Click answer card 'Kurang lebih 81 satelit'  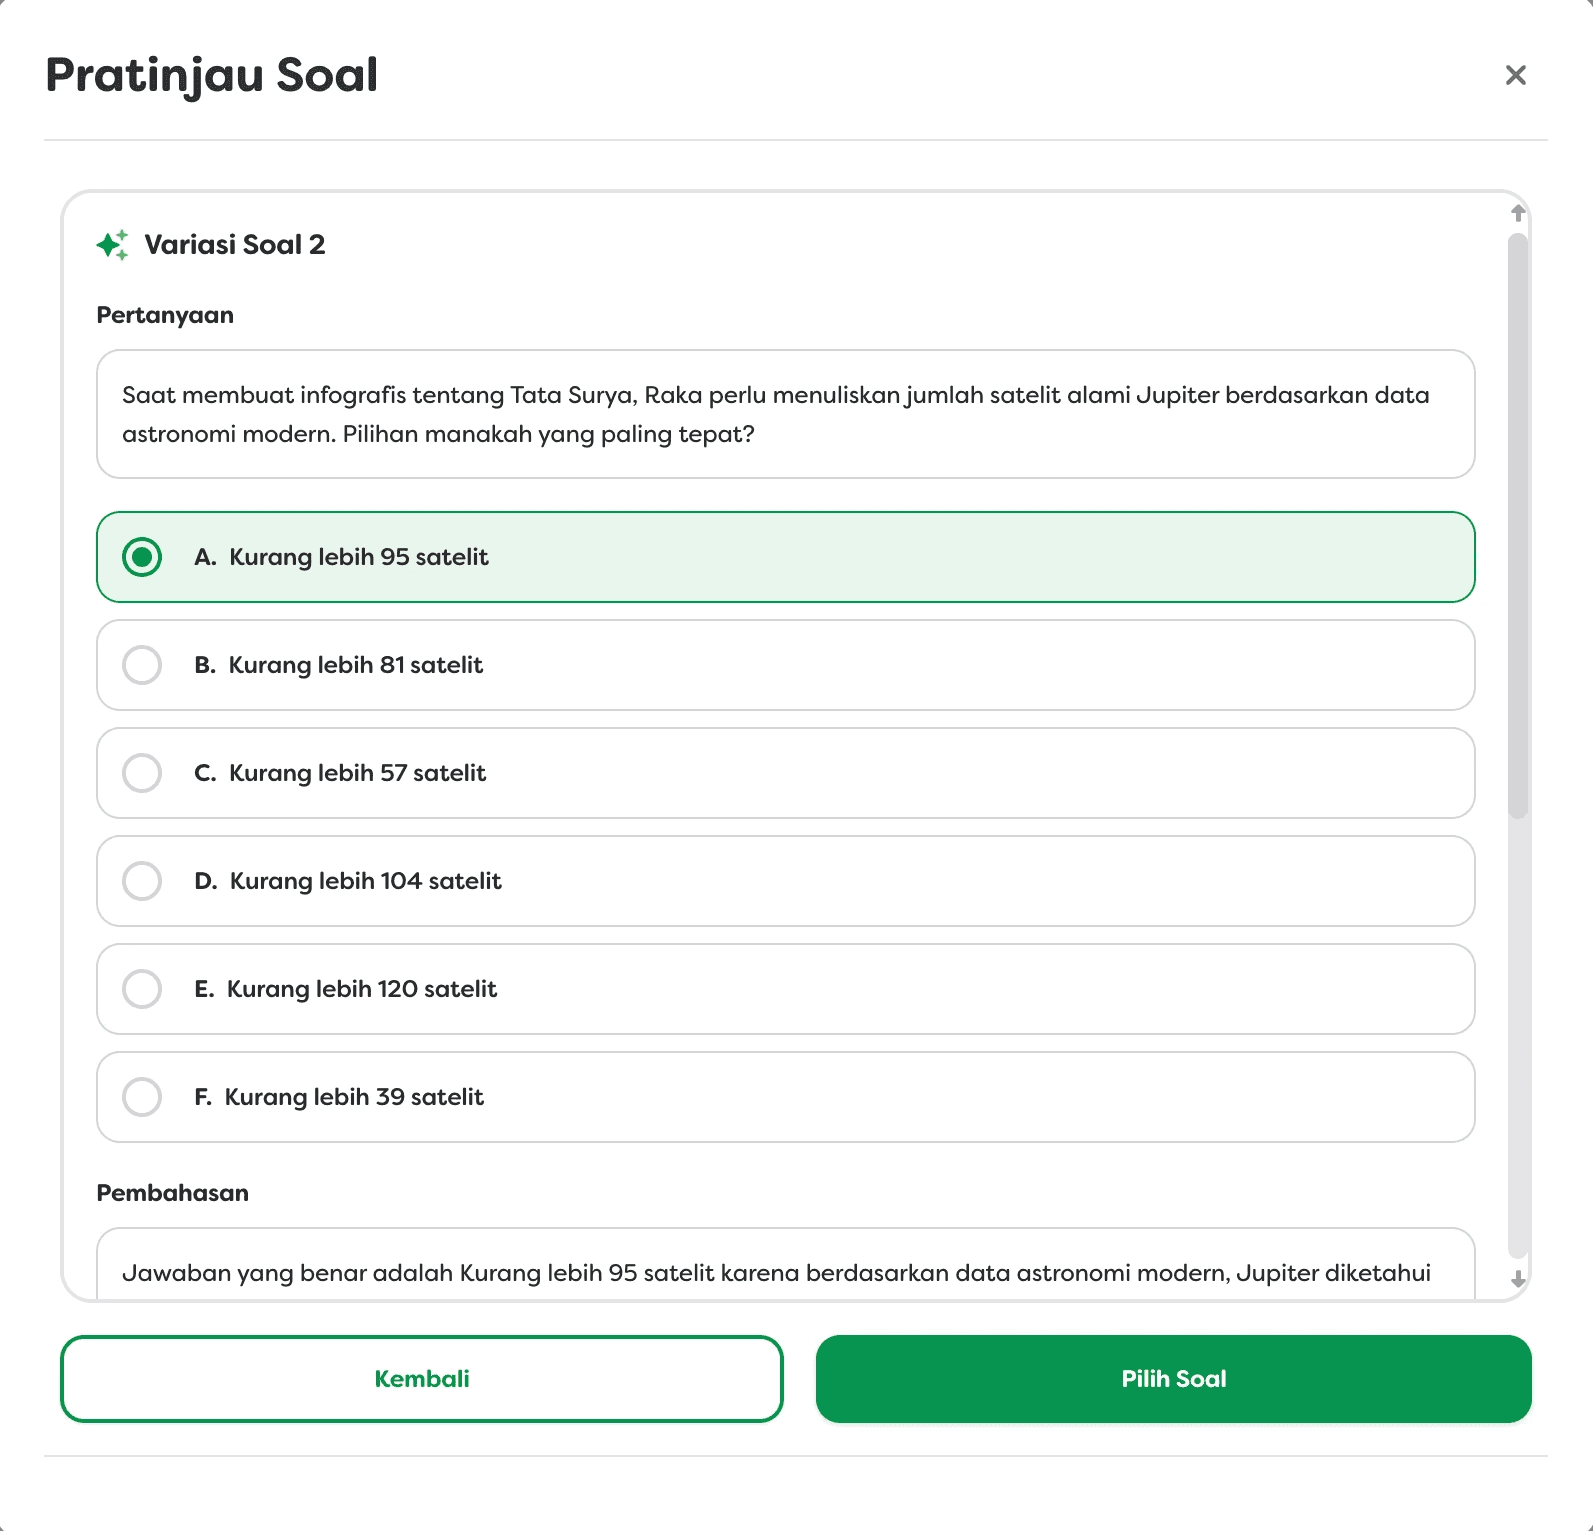click(x=786, y=665)
